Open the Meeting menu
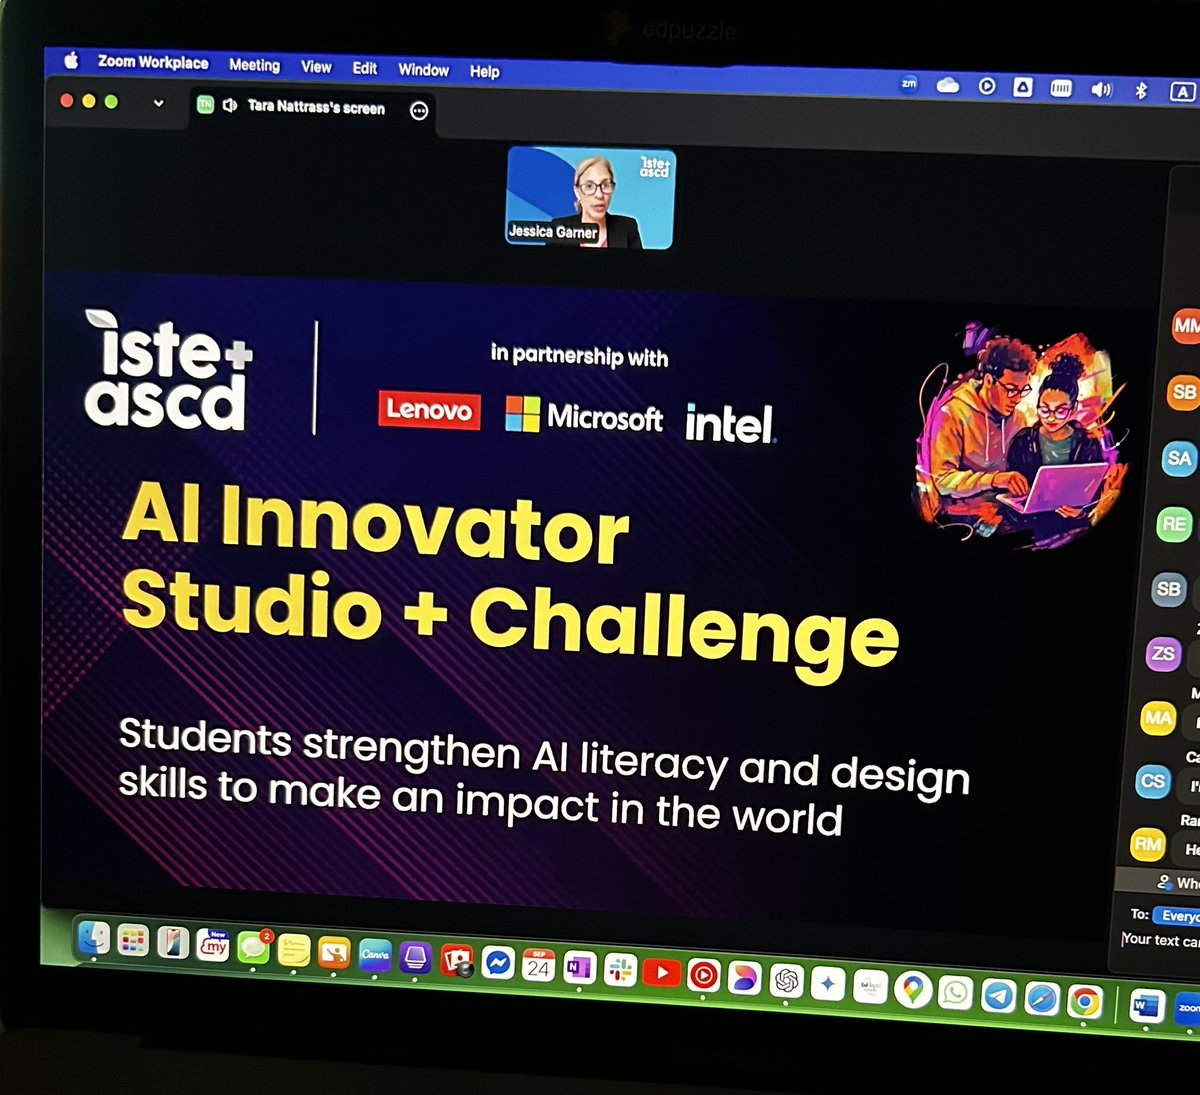The height and width of the screenshot is (1095, 1200). pyautogui.click(x=254, y=65)
